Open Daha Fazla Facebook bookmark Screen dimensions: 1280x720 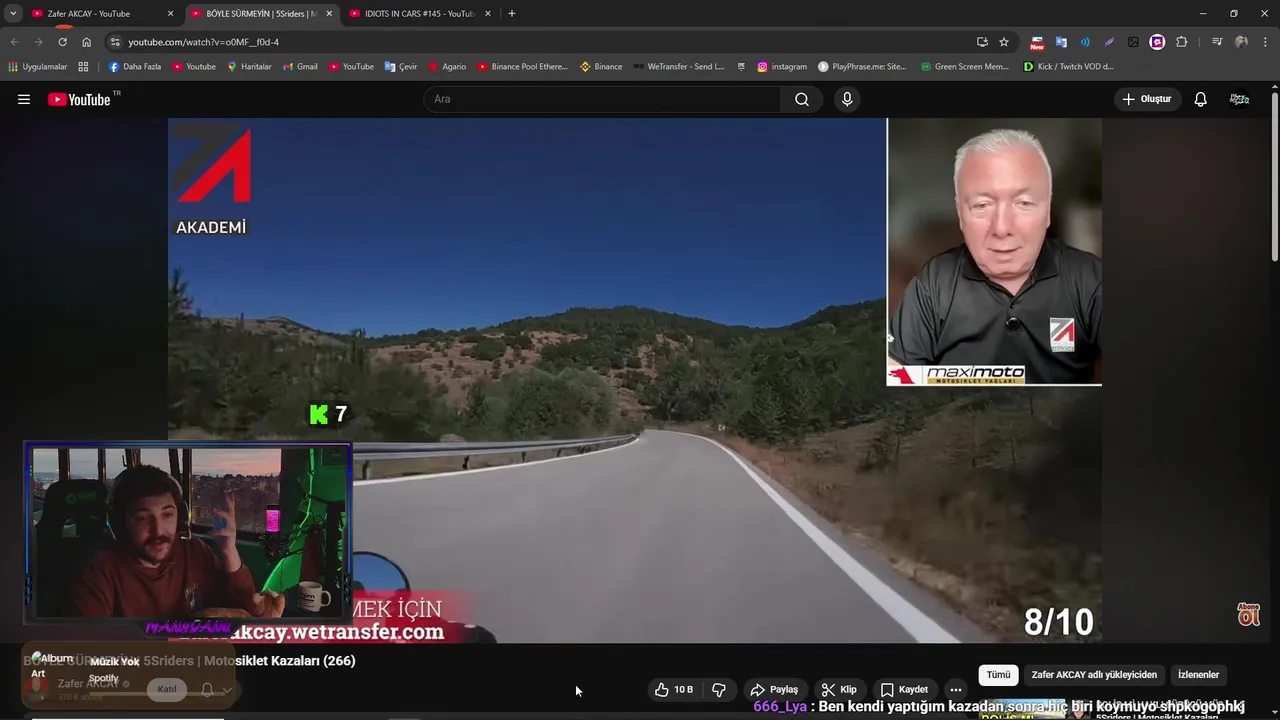click(x=134, y=67)
